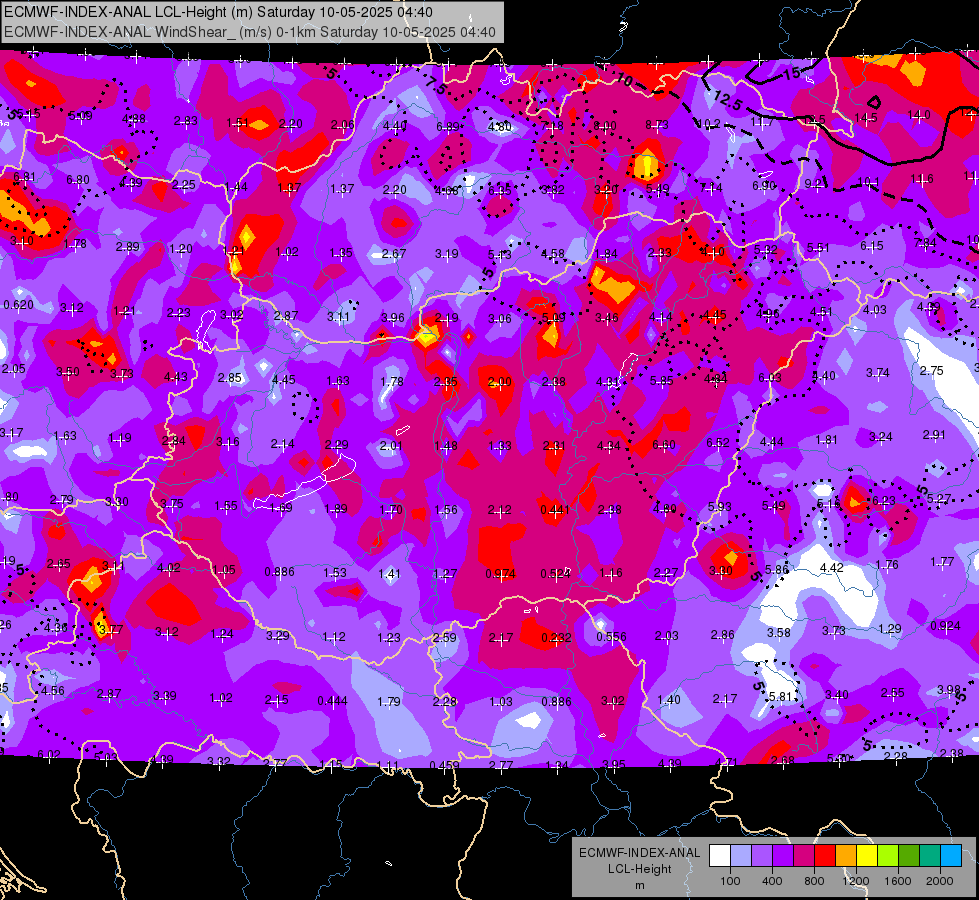Click the wind shear value 0.620
Image resolution: width=979 pixels, height=900 pixels.
pyautogui.click(x=19, y=305)
